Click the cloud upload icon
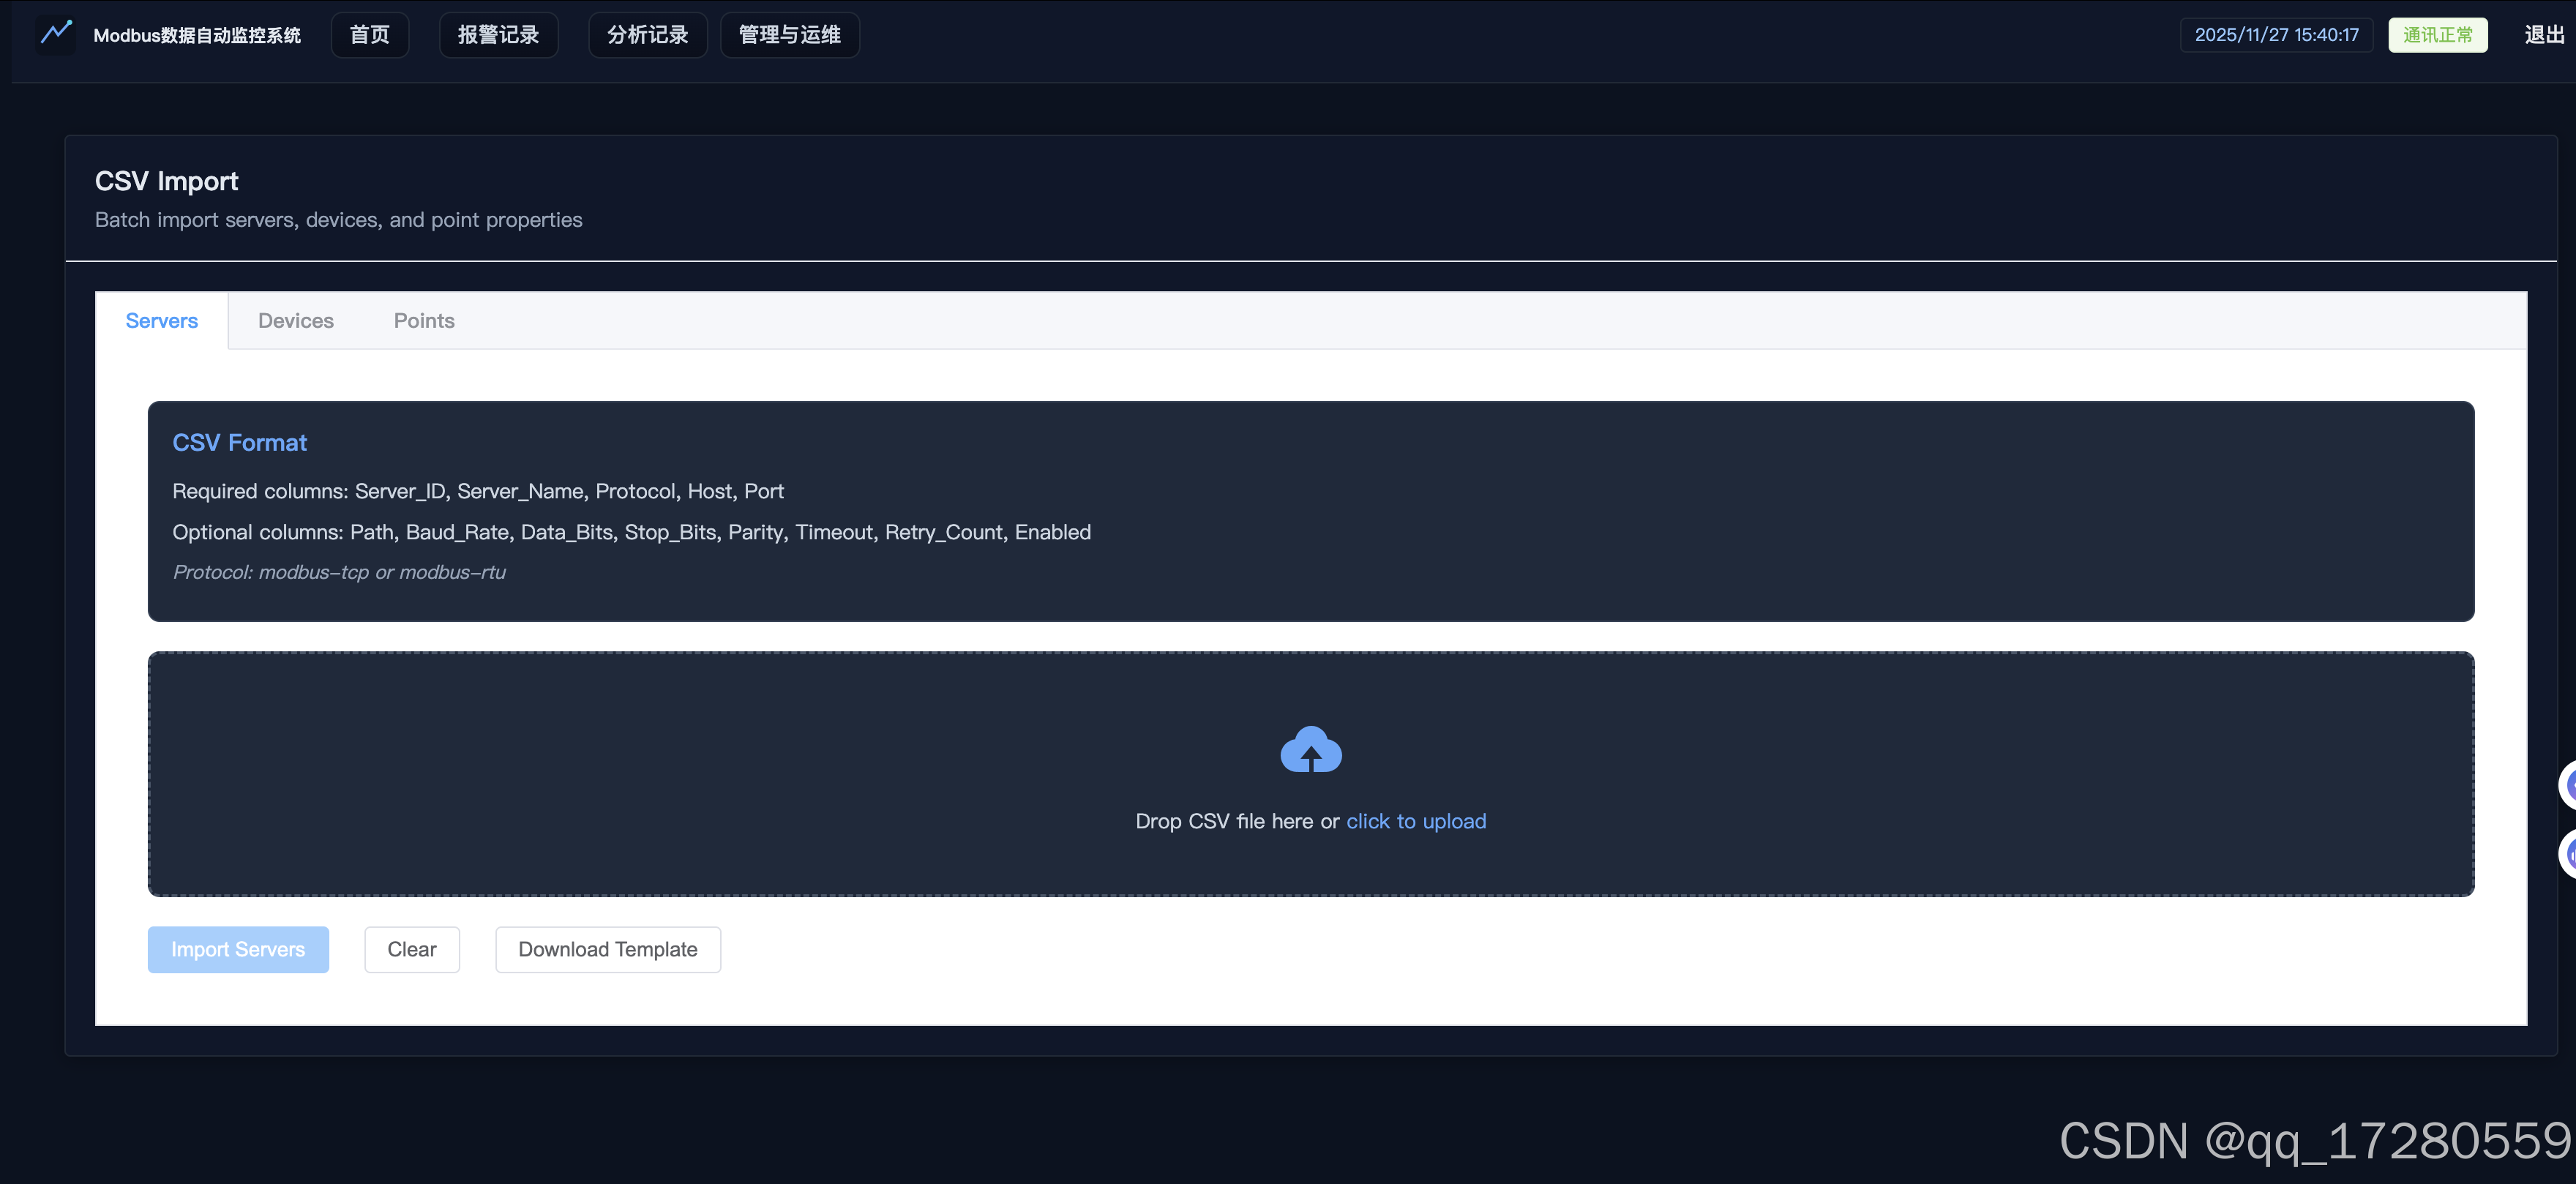2576x1184 pixels. (x=1310, y=750)
